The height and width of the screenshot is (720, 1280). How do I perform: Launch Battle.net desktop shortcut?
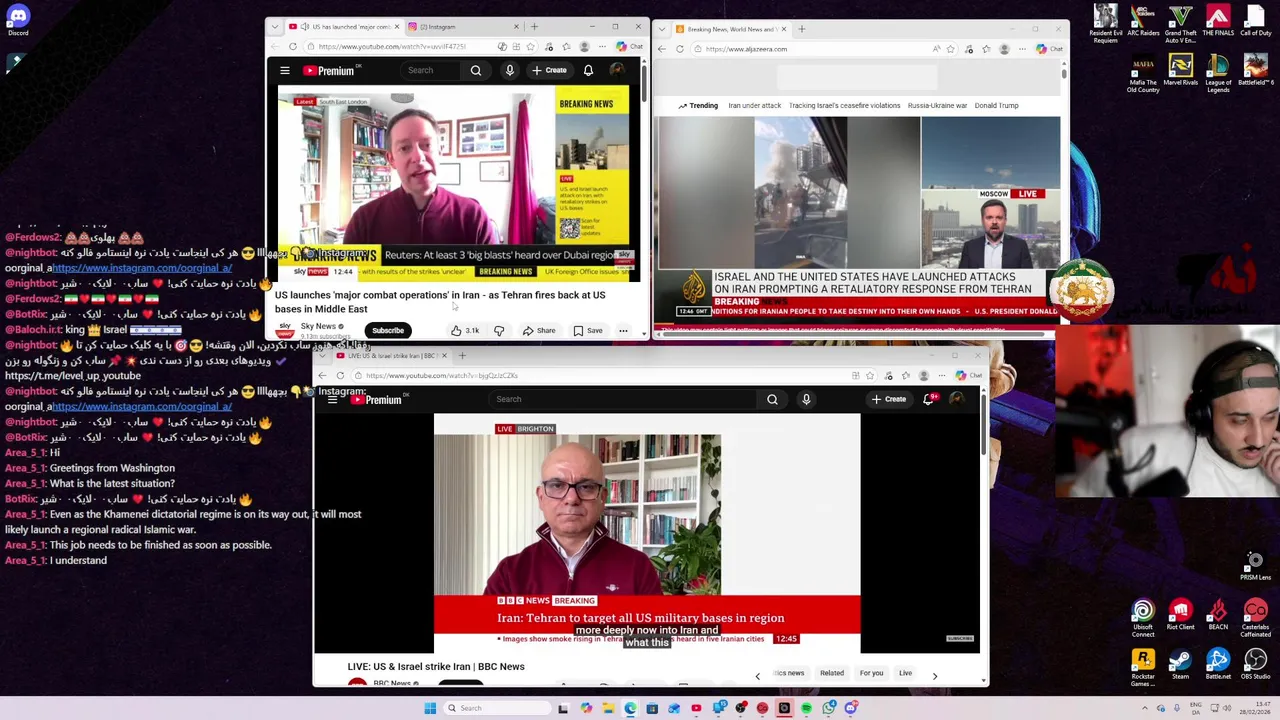point(1218,665)
